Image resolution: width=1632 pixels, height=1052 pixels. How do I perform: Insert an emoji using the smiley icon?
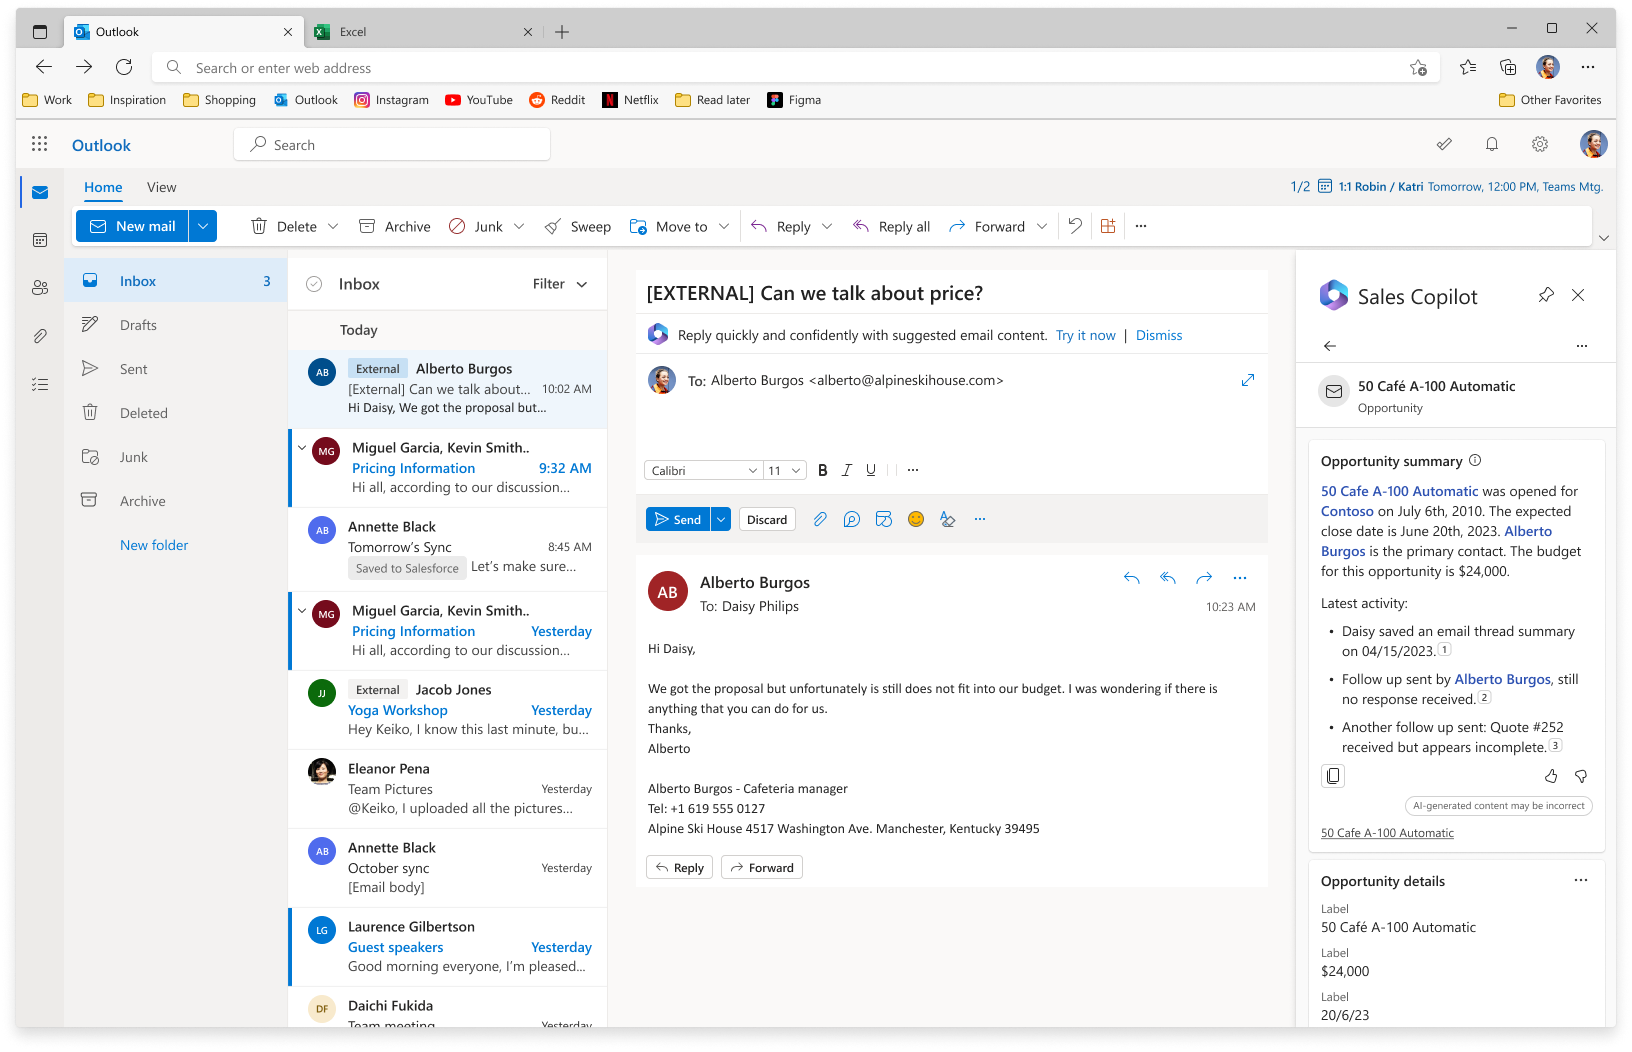(915, 519)
